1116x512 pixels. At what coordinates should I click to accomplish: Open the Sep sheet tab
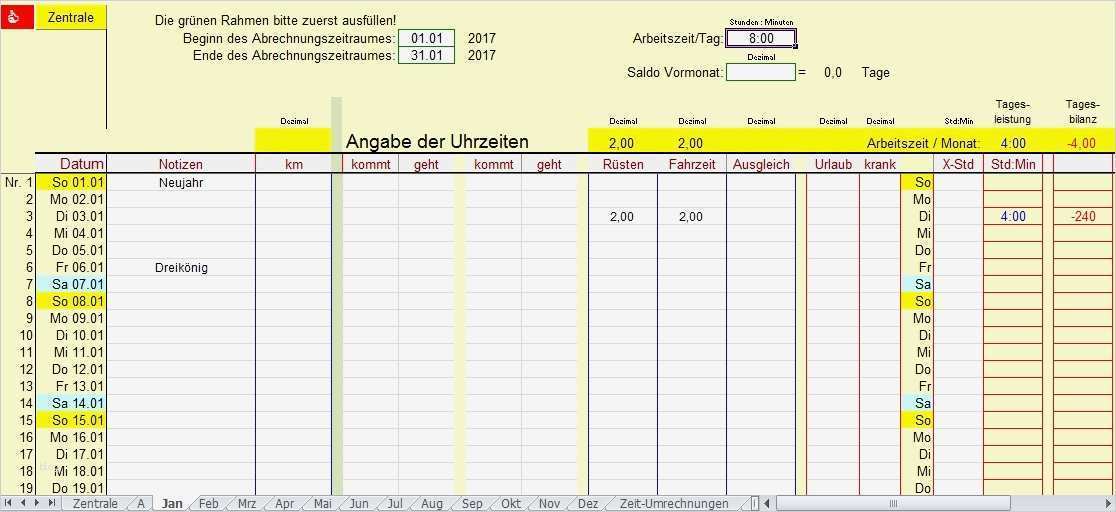(x=472, y=503)
